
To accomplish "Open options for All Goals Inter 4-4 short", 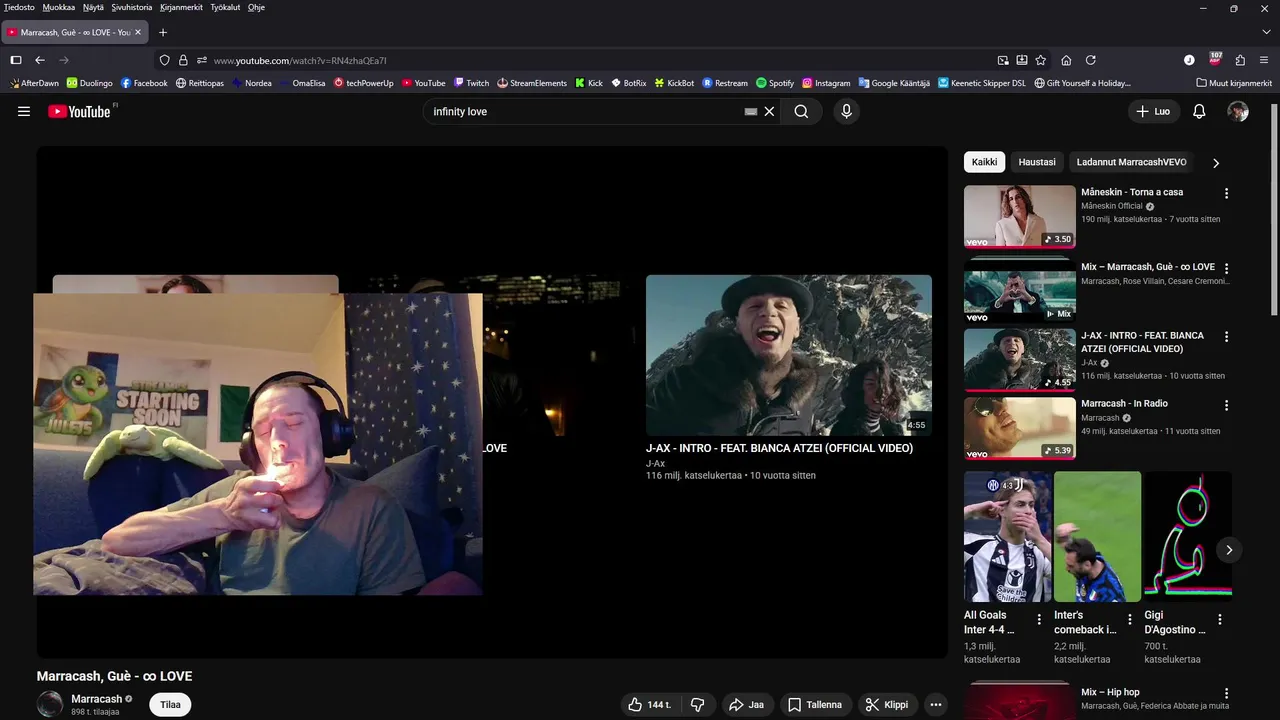I will [1039, 620].
